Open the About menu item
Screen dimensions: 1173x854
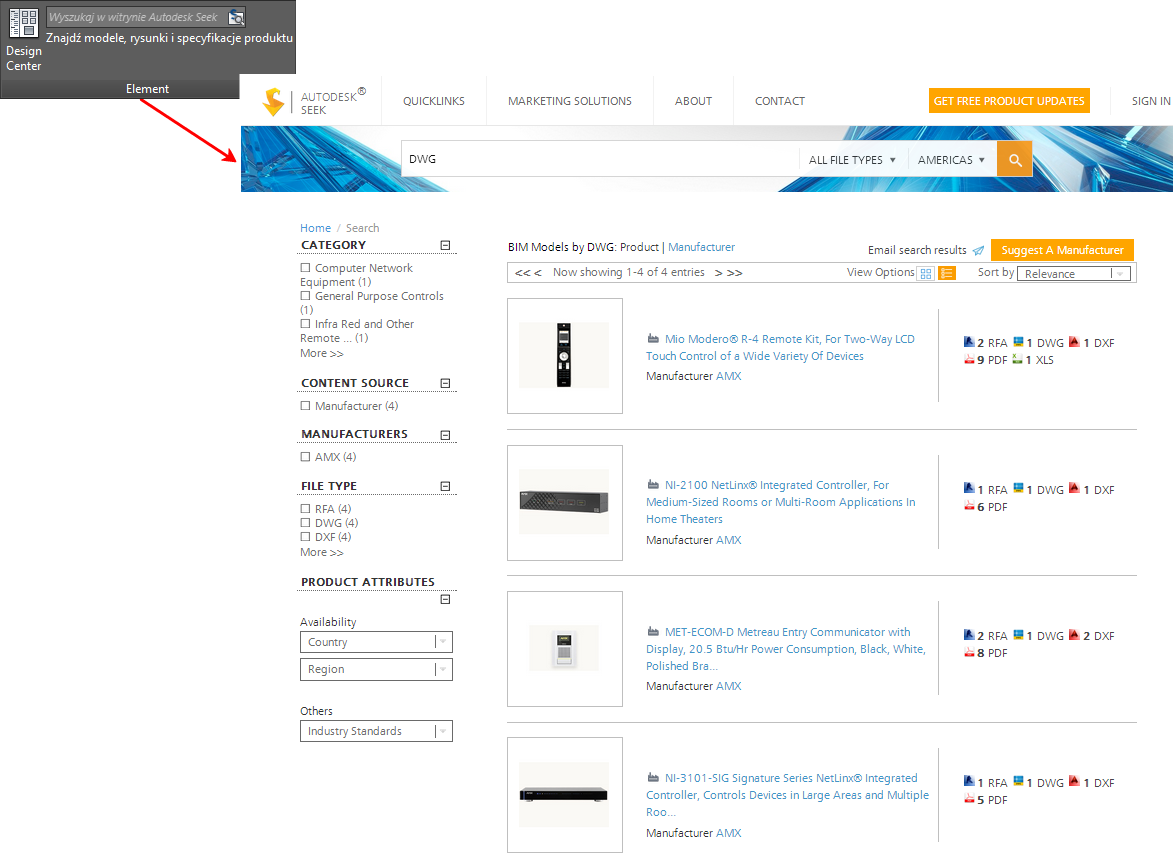(x=693, y=101)
